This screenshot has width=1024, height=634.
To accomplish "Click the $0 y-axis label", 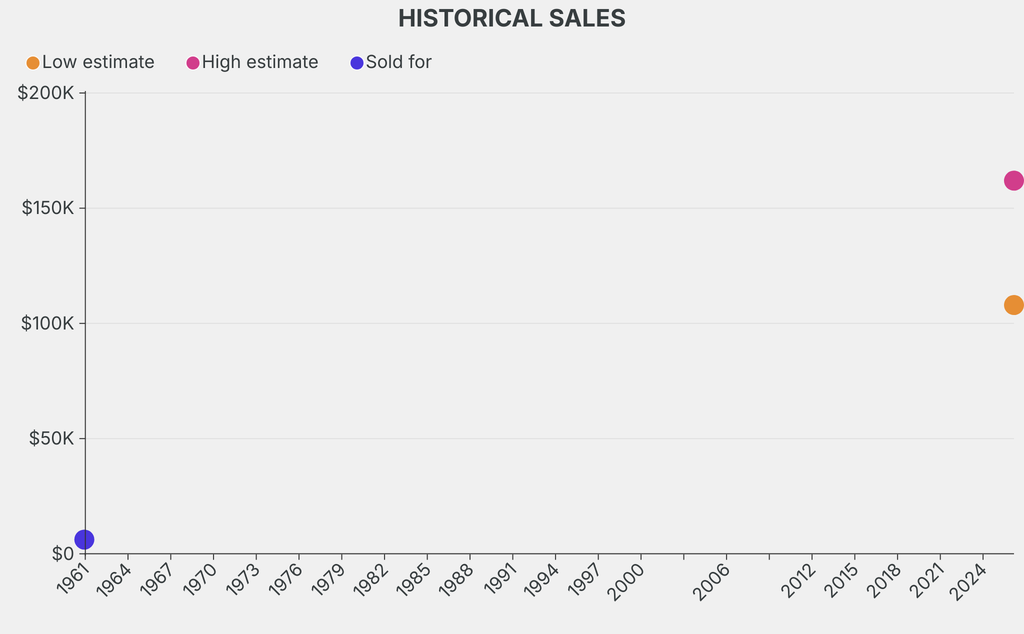I will [63, 554].
